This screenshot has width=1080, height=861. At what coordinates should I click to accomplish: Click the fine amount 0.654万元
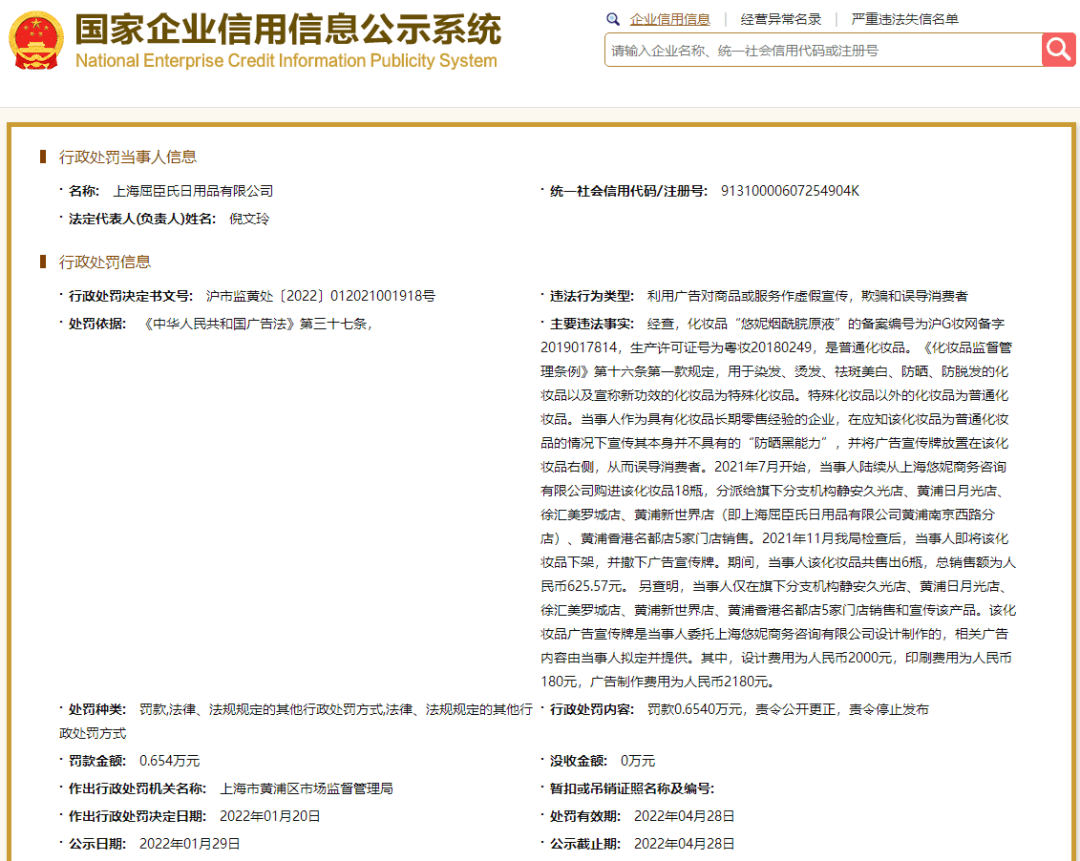tap(169, 761)
